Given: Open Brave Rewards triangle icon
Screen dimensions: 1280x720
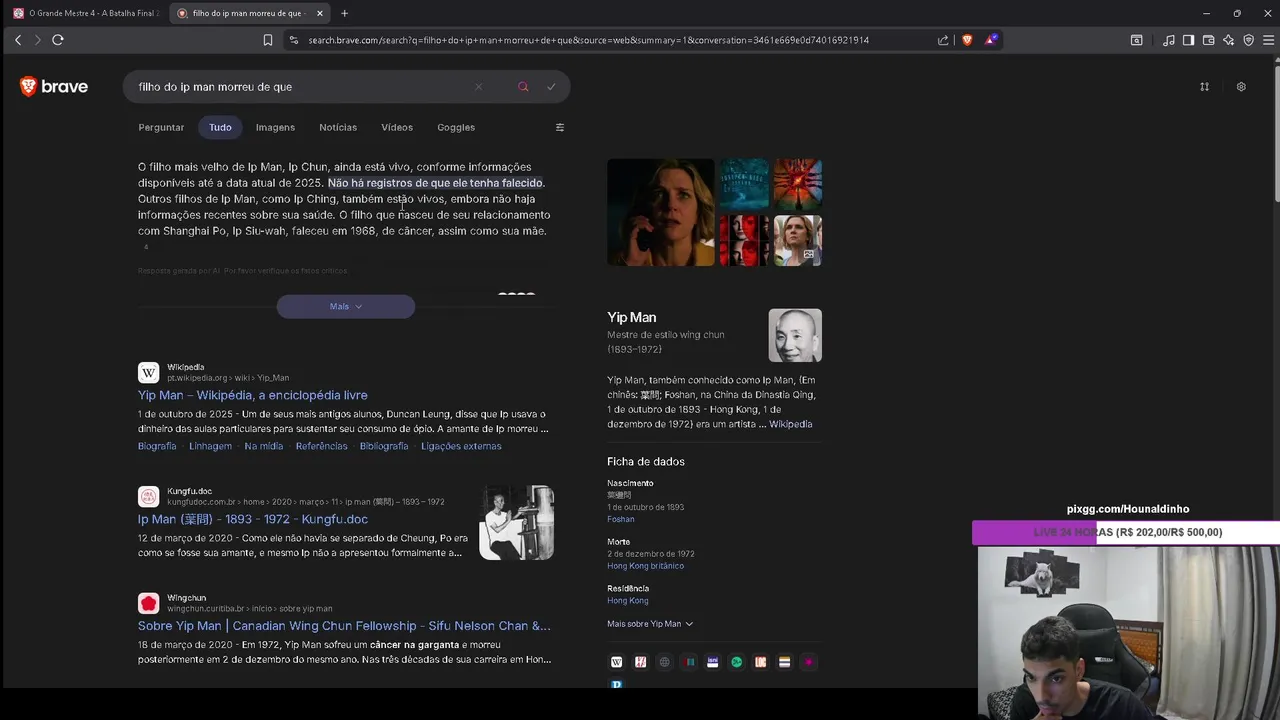Looking at the screenshot, I should click(x=990, y=40).
